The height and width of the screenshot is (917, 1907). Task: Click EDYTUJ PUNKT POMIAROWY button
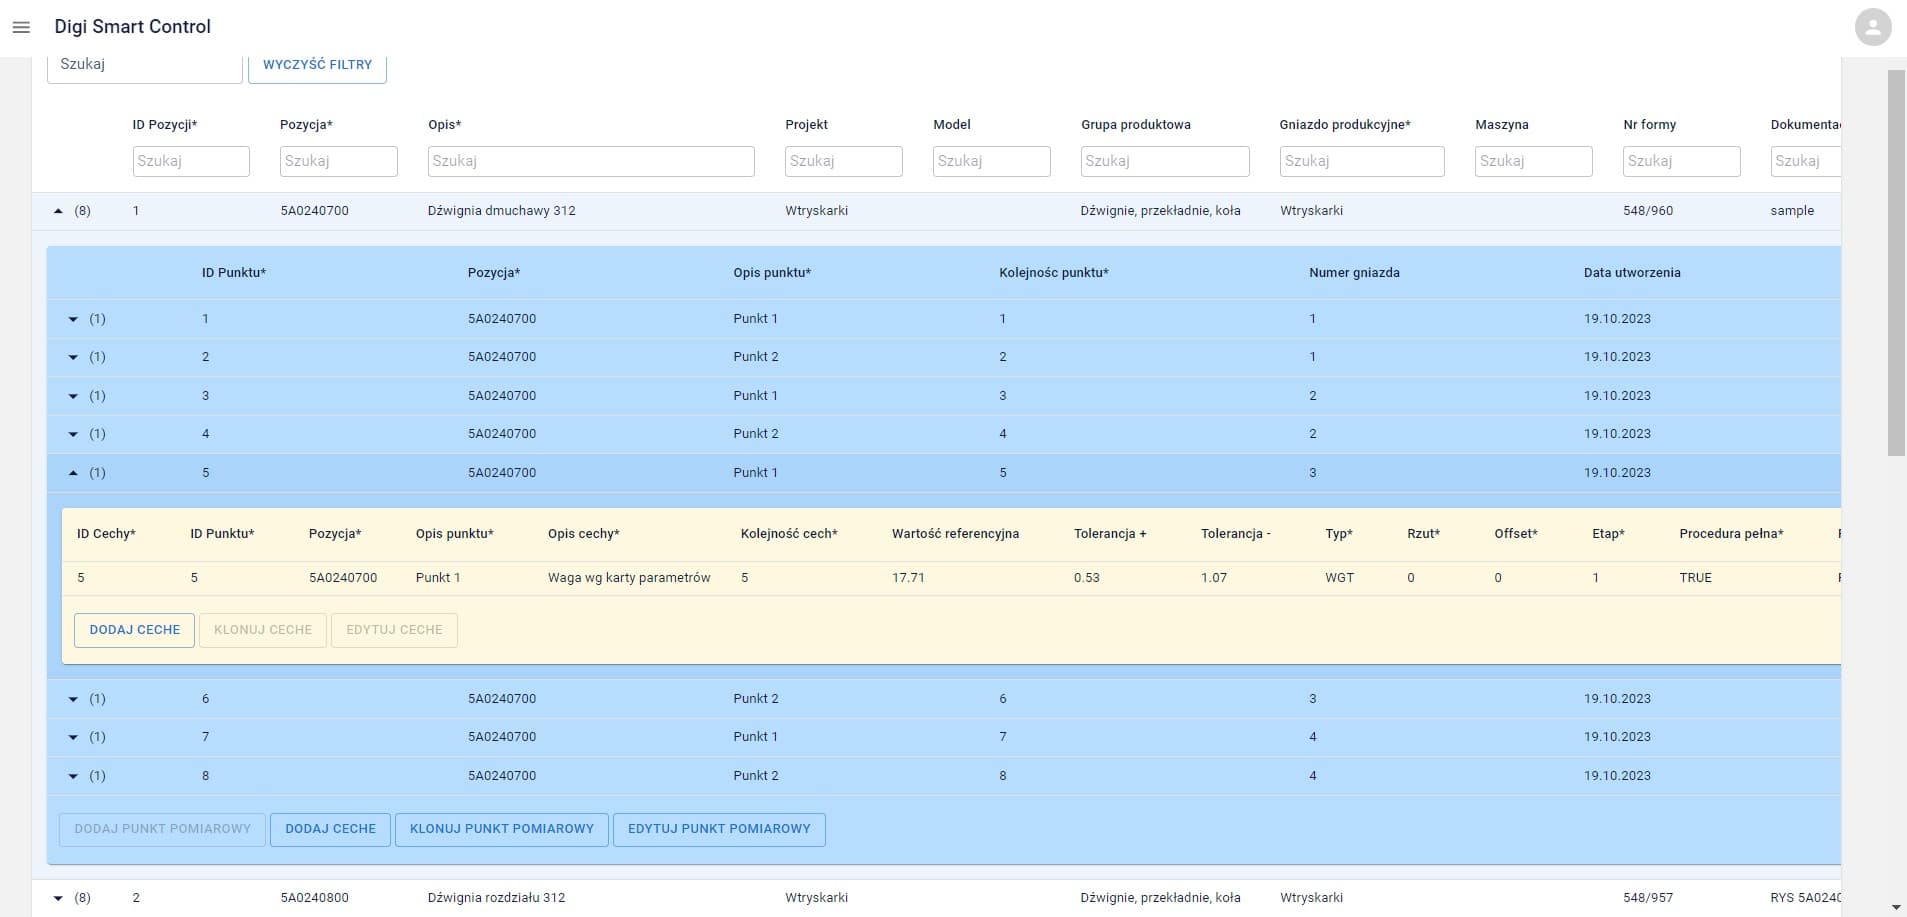[719, 829]
